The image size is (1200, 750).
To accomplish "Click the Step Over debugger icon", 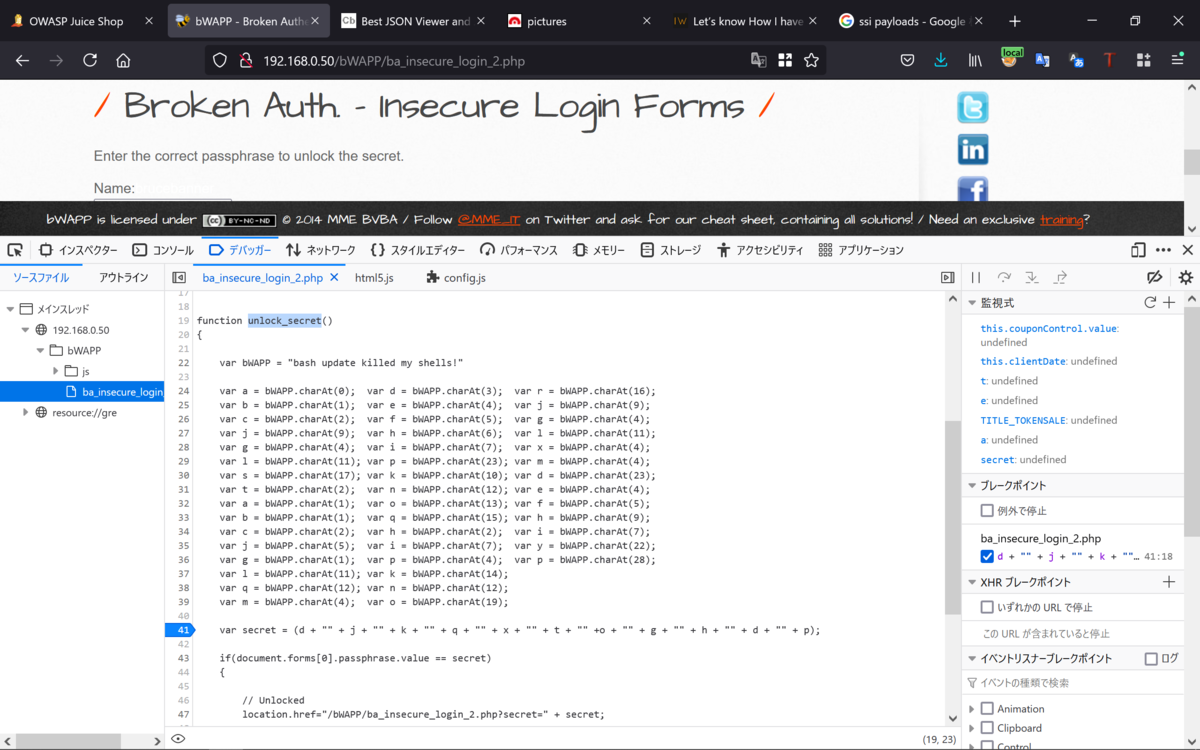I will click(x=1004, y=277).
